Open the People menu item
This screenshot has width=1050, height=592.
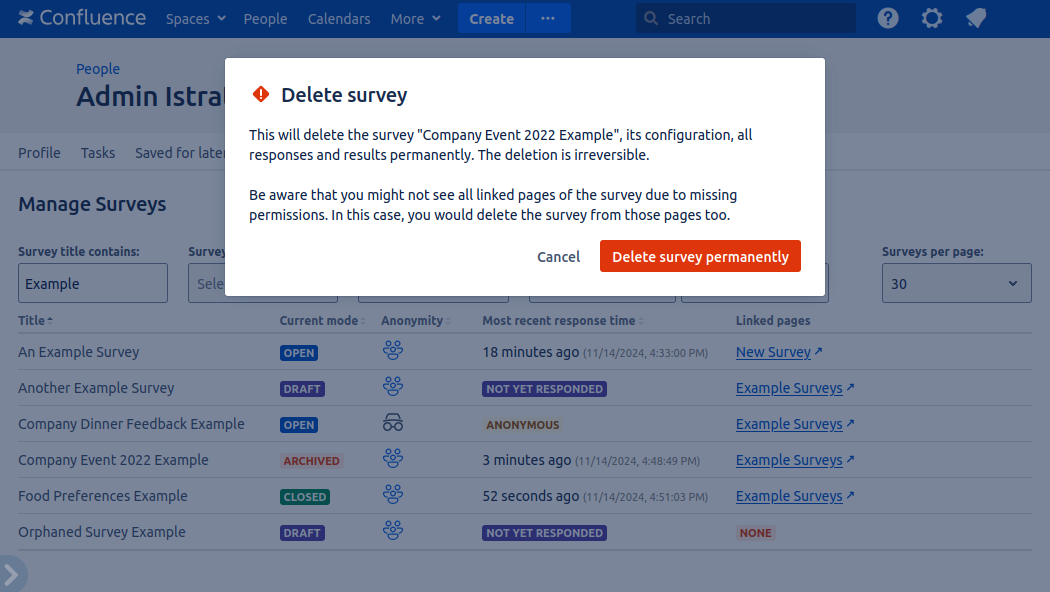click(265, 18)
